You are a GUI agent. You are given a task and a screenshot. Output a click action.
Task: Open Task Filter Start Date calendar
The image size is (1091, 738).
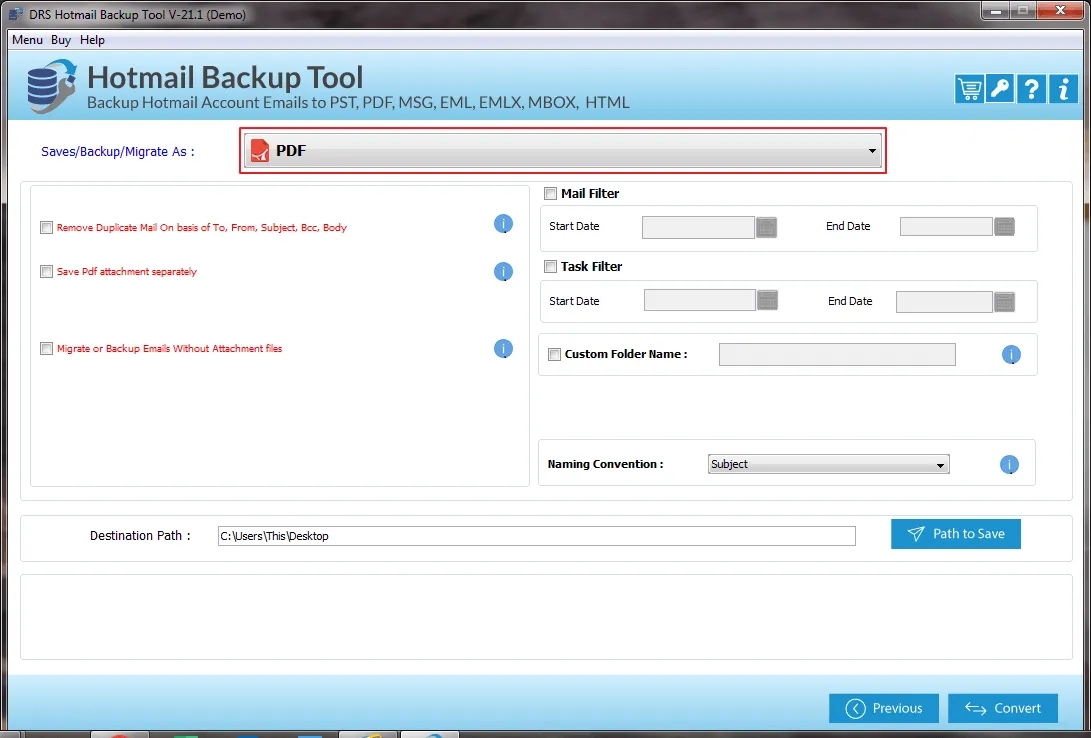(767, 300)
